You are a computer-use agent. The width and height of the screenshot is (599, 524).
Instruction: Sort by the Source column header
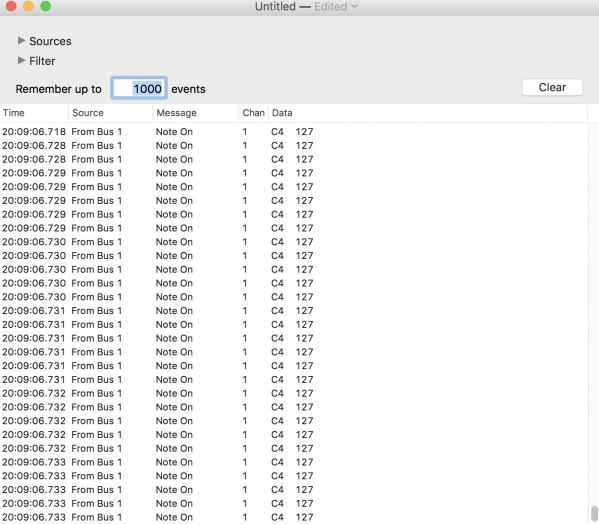tap(110, 113)
